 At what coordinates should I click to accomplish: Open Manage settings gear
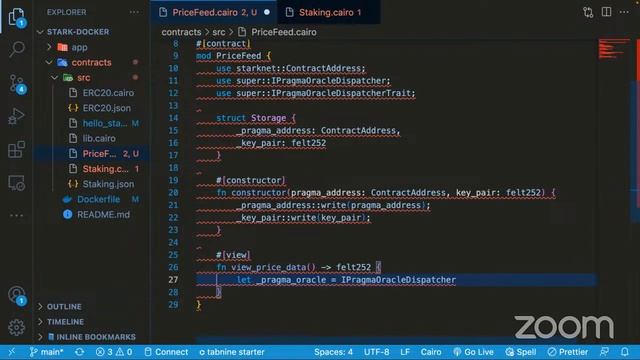16,327
